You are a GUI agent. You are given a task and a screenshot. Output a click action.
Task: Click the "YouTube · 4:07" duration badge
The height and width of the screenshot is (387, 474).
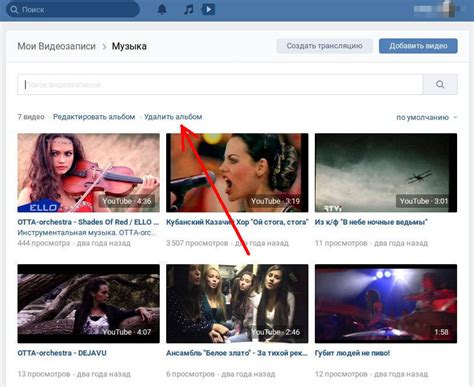127,332
